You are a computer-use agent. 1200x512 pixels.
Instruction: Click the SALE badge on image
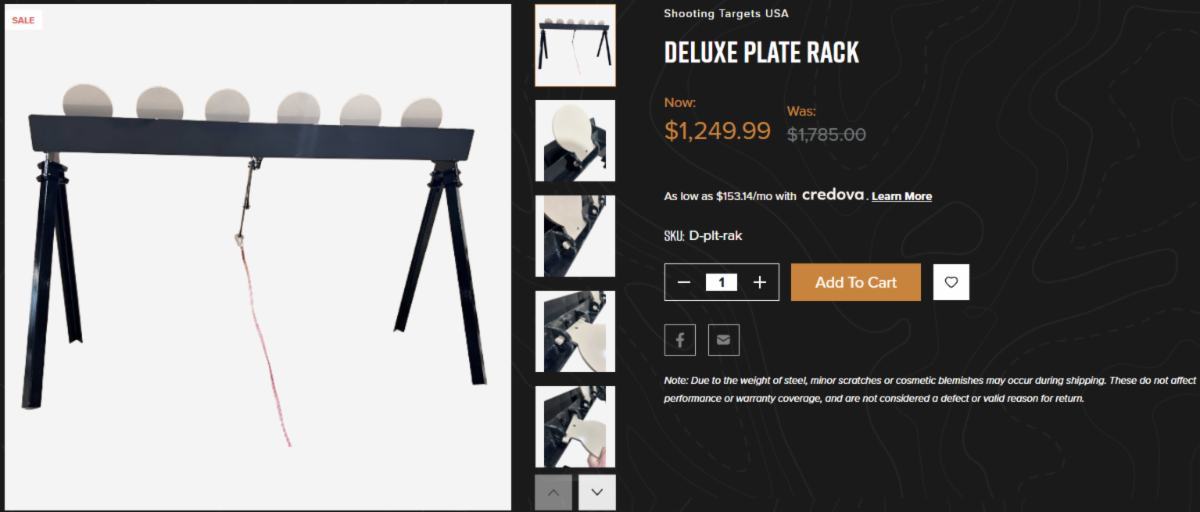click(x=23, y=20)
